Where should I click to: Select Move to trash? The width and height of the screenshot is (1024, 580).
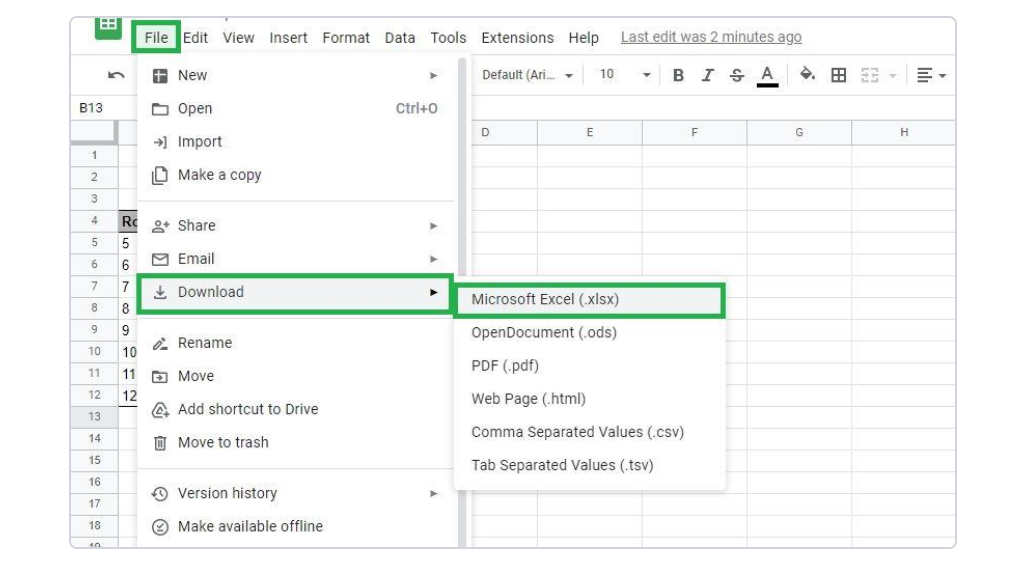[x=296, y=443]
